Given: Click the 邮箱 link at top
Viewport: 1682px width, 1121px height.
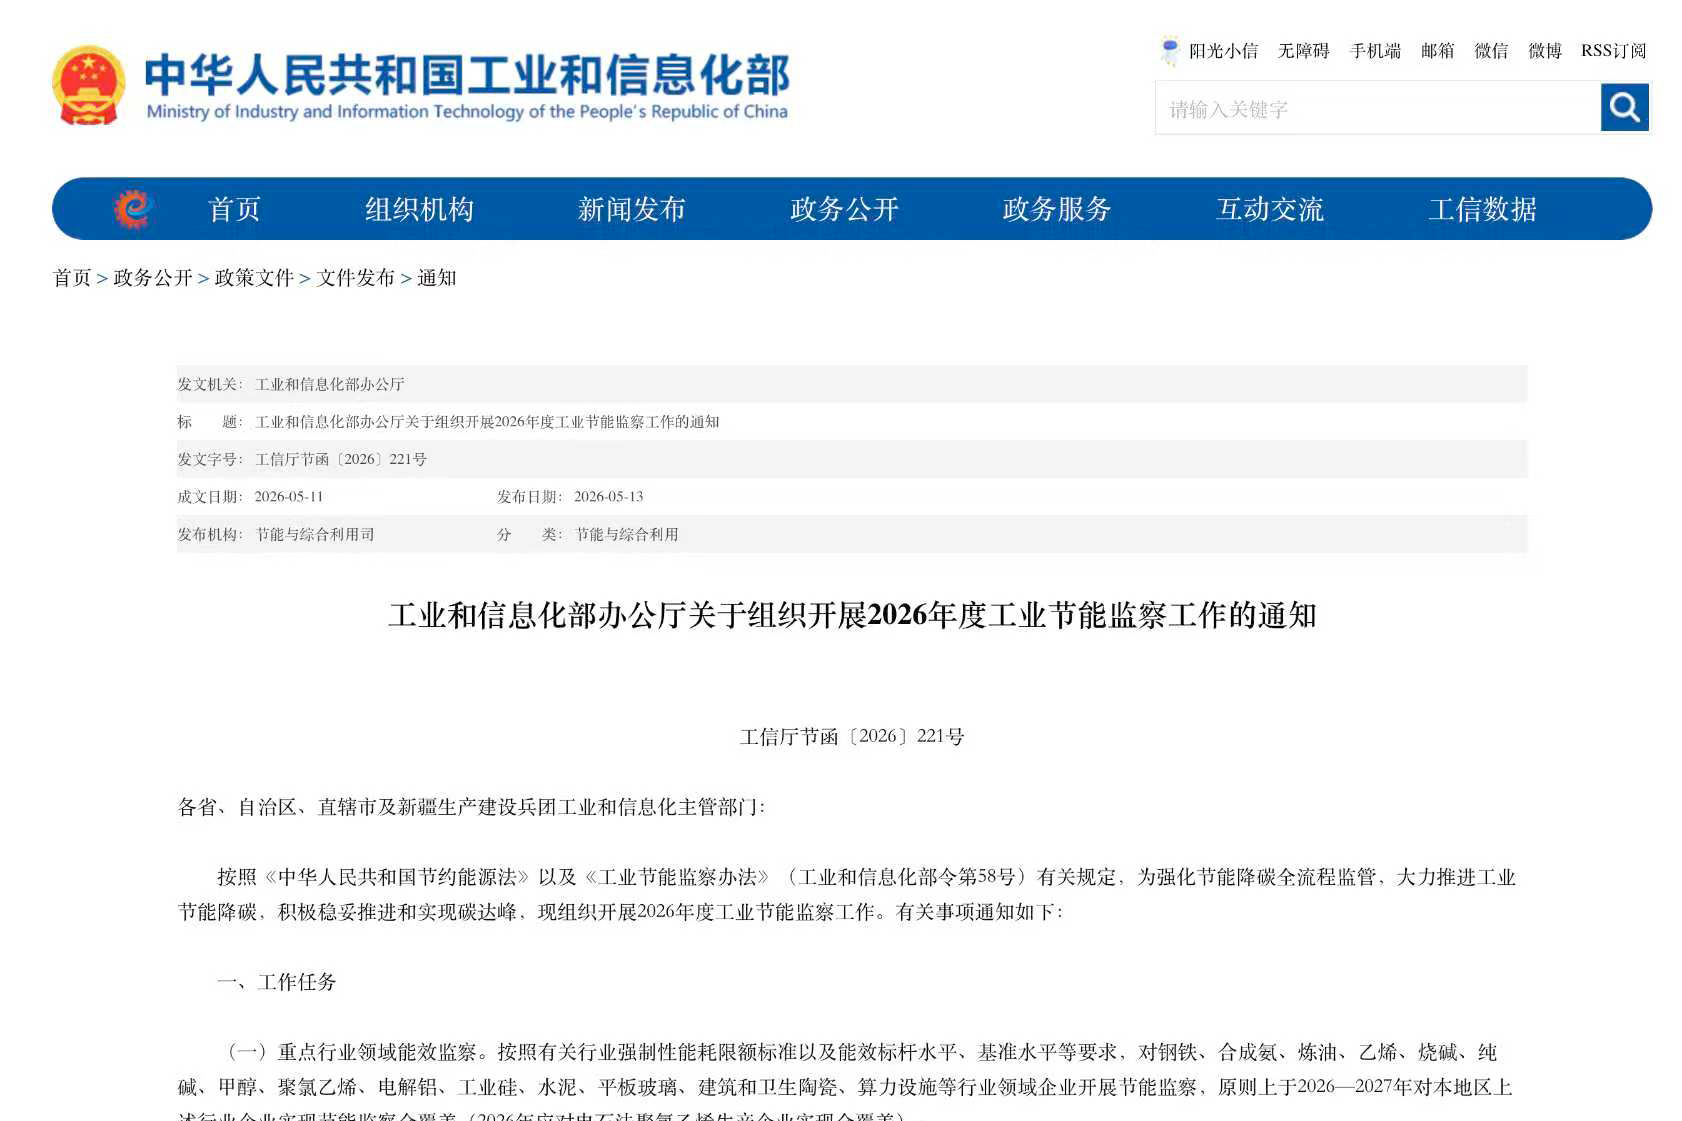Looking at the screenshot, I should [1437, 51].
